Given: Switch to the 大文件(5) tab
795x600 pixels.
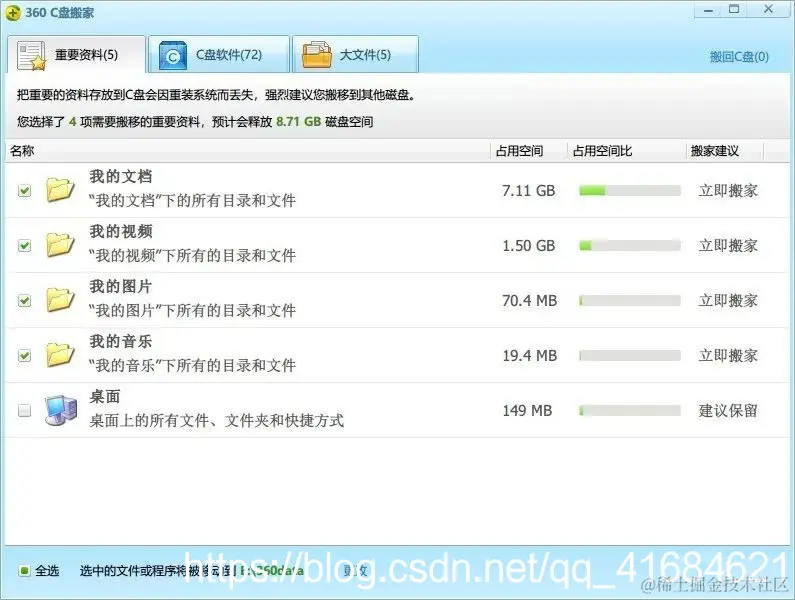Looking at the screenshot, I should [355, 54].
